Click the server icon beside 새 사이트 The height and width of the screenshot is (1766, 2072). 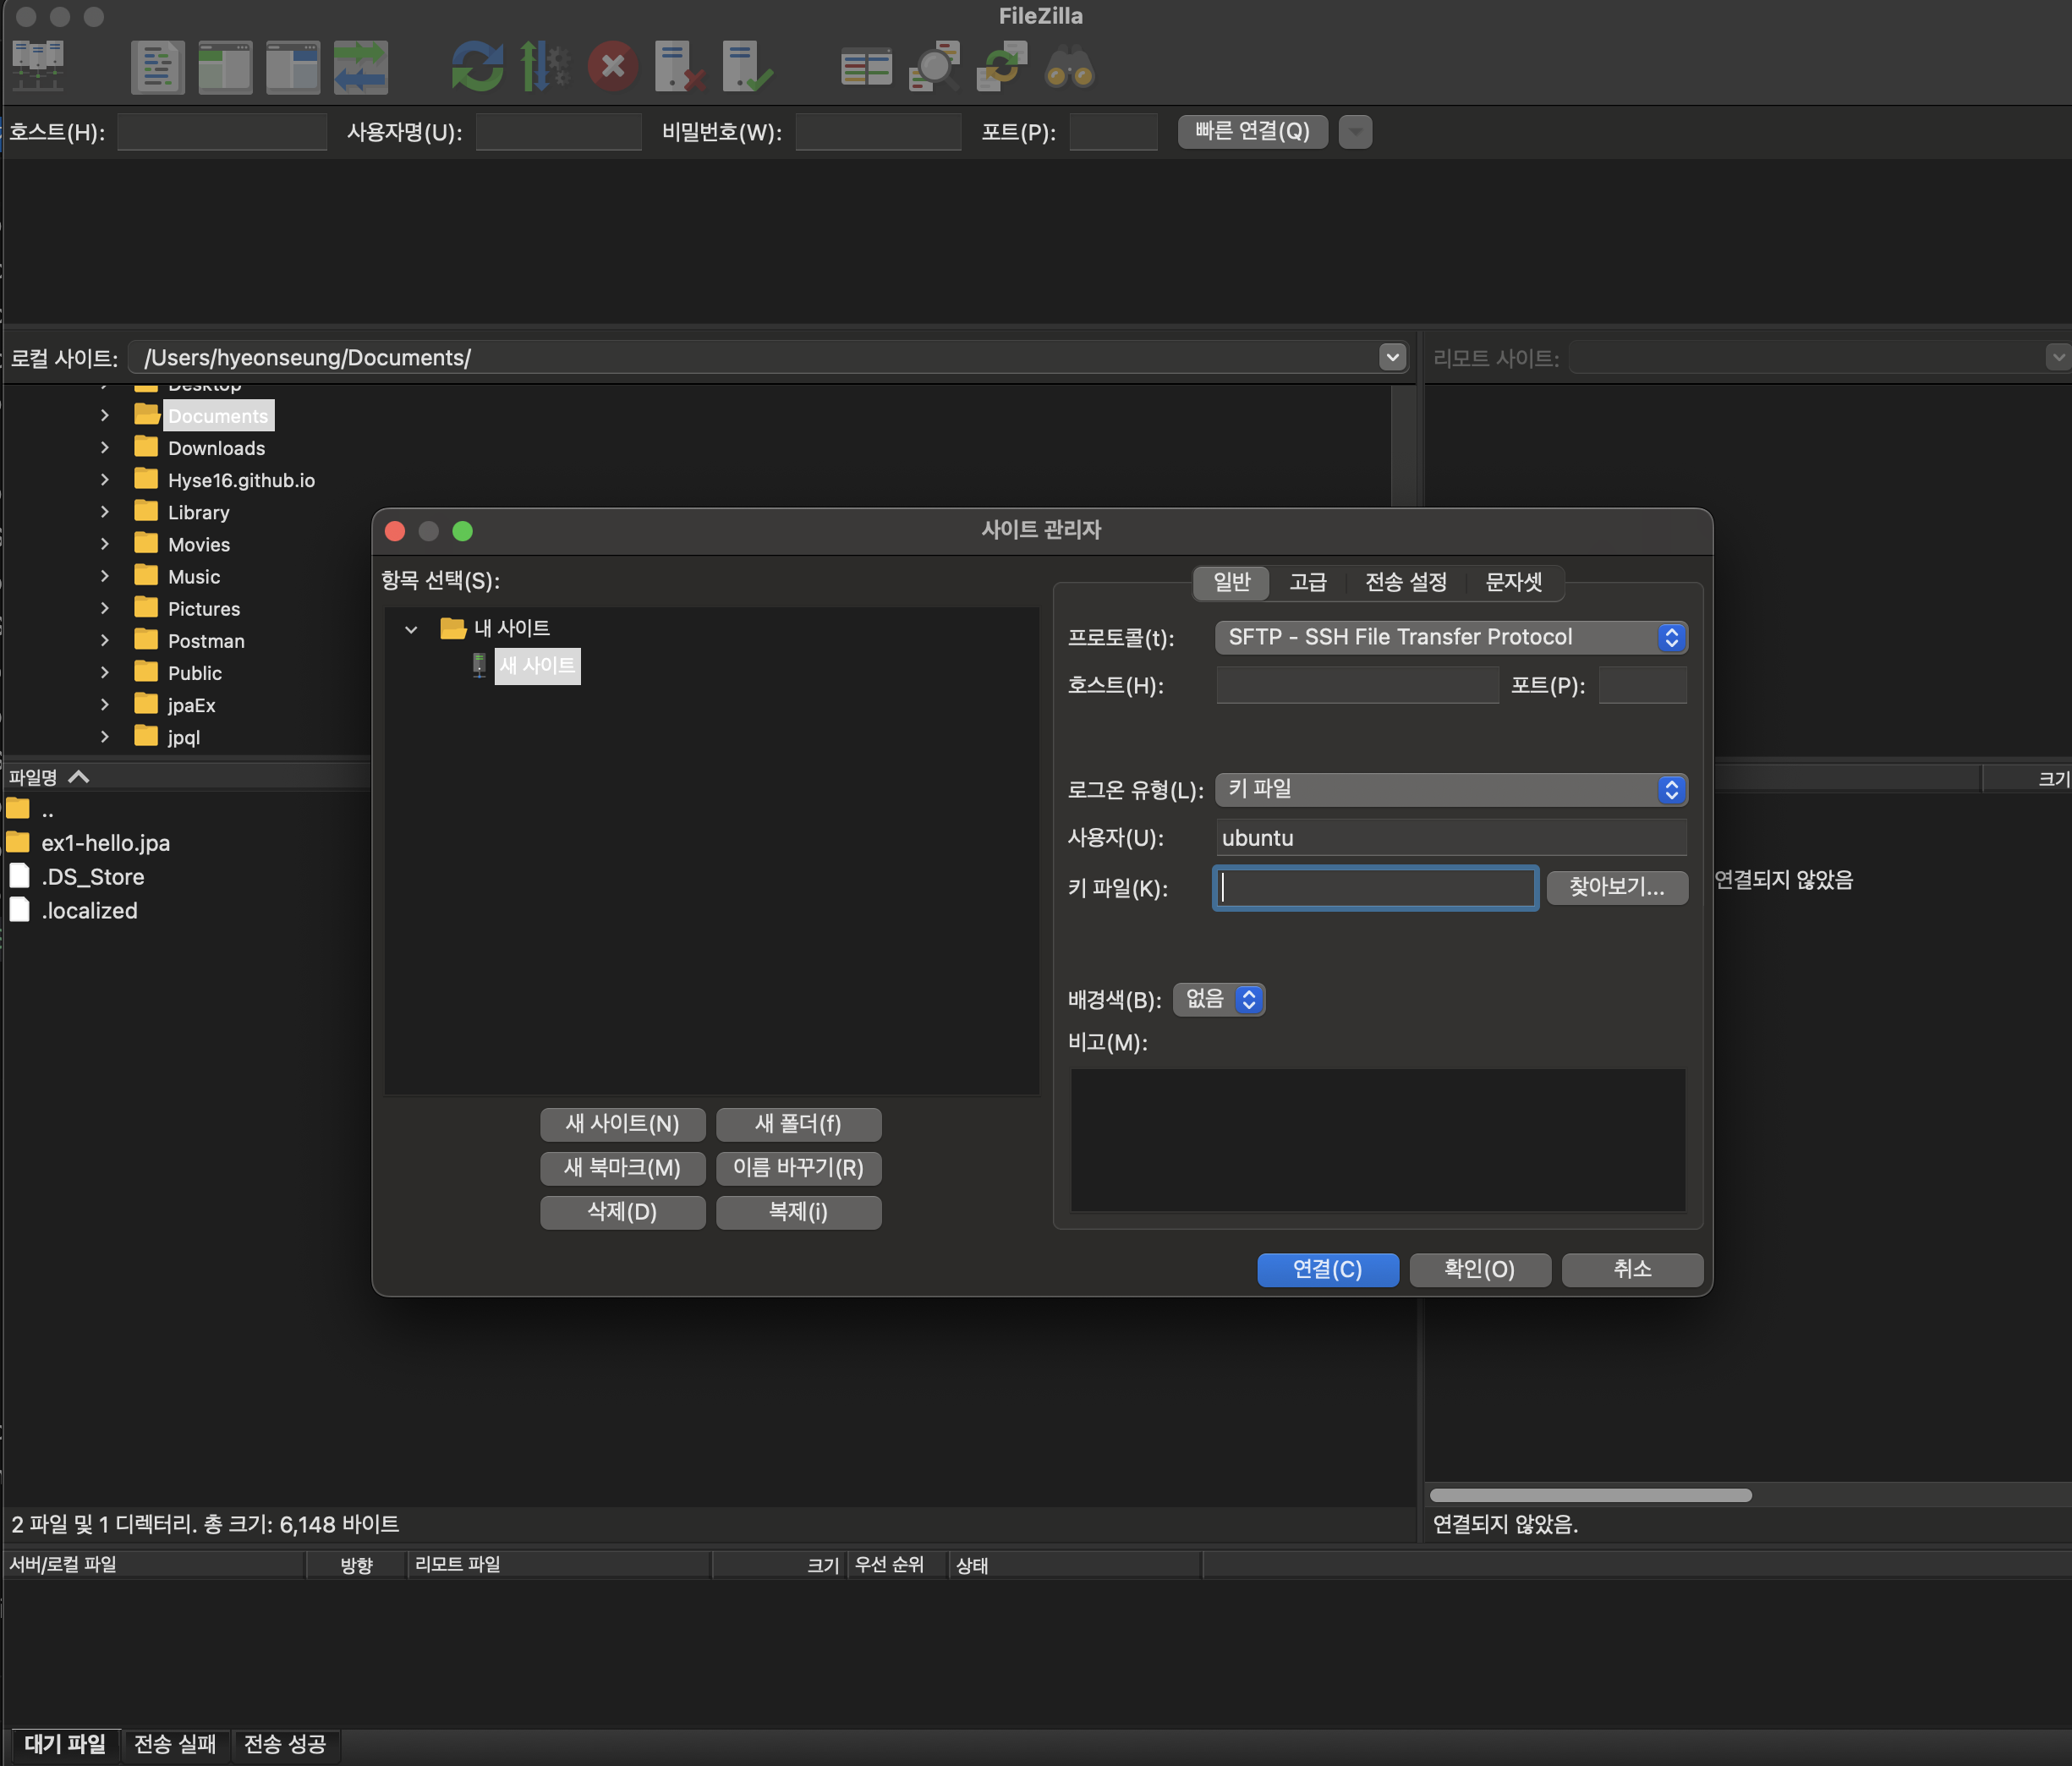pos(479,665)
